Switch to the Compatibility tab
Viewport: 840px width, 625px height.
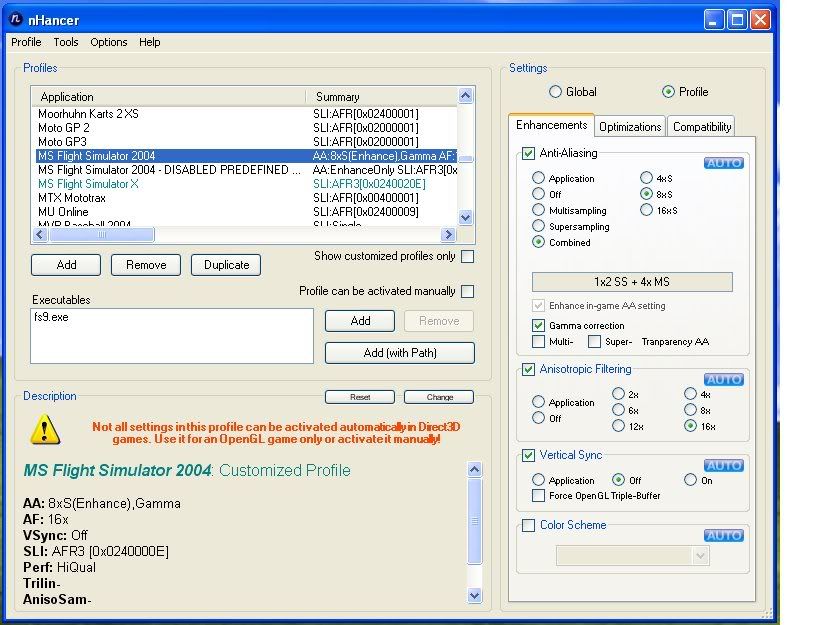click(702, 126)
